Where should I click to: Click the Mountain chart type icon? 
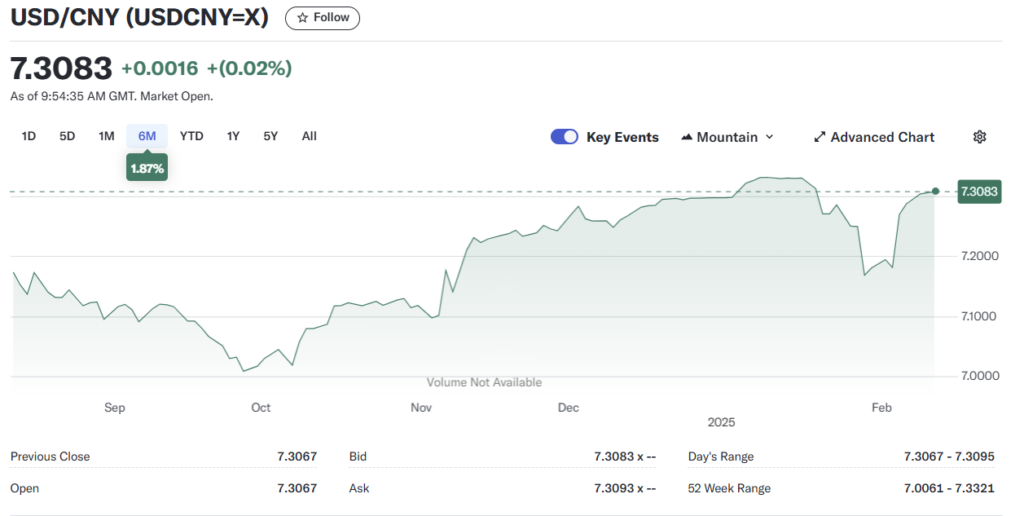click(687, 137)
